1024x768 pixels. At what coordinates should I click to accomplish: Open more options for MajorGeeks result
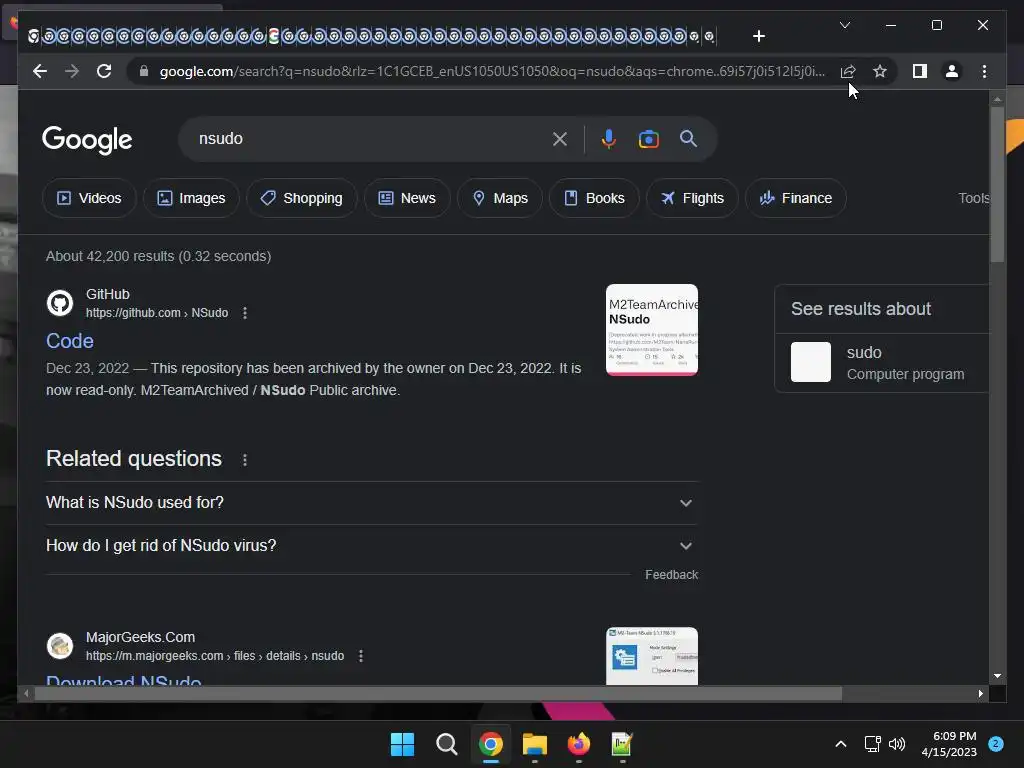tap(360, 656)
